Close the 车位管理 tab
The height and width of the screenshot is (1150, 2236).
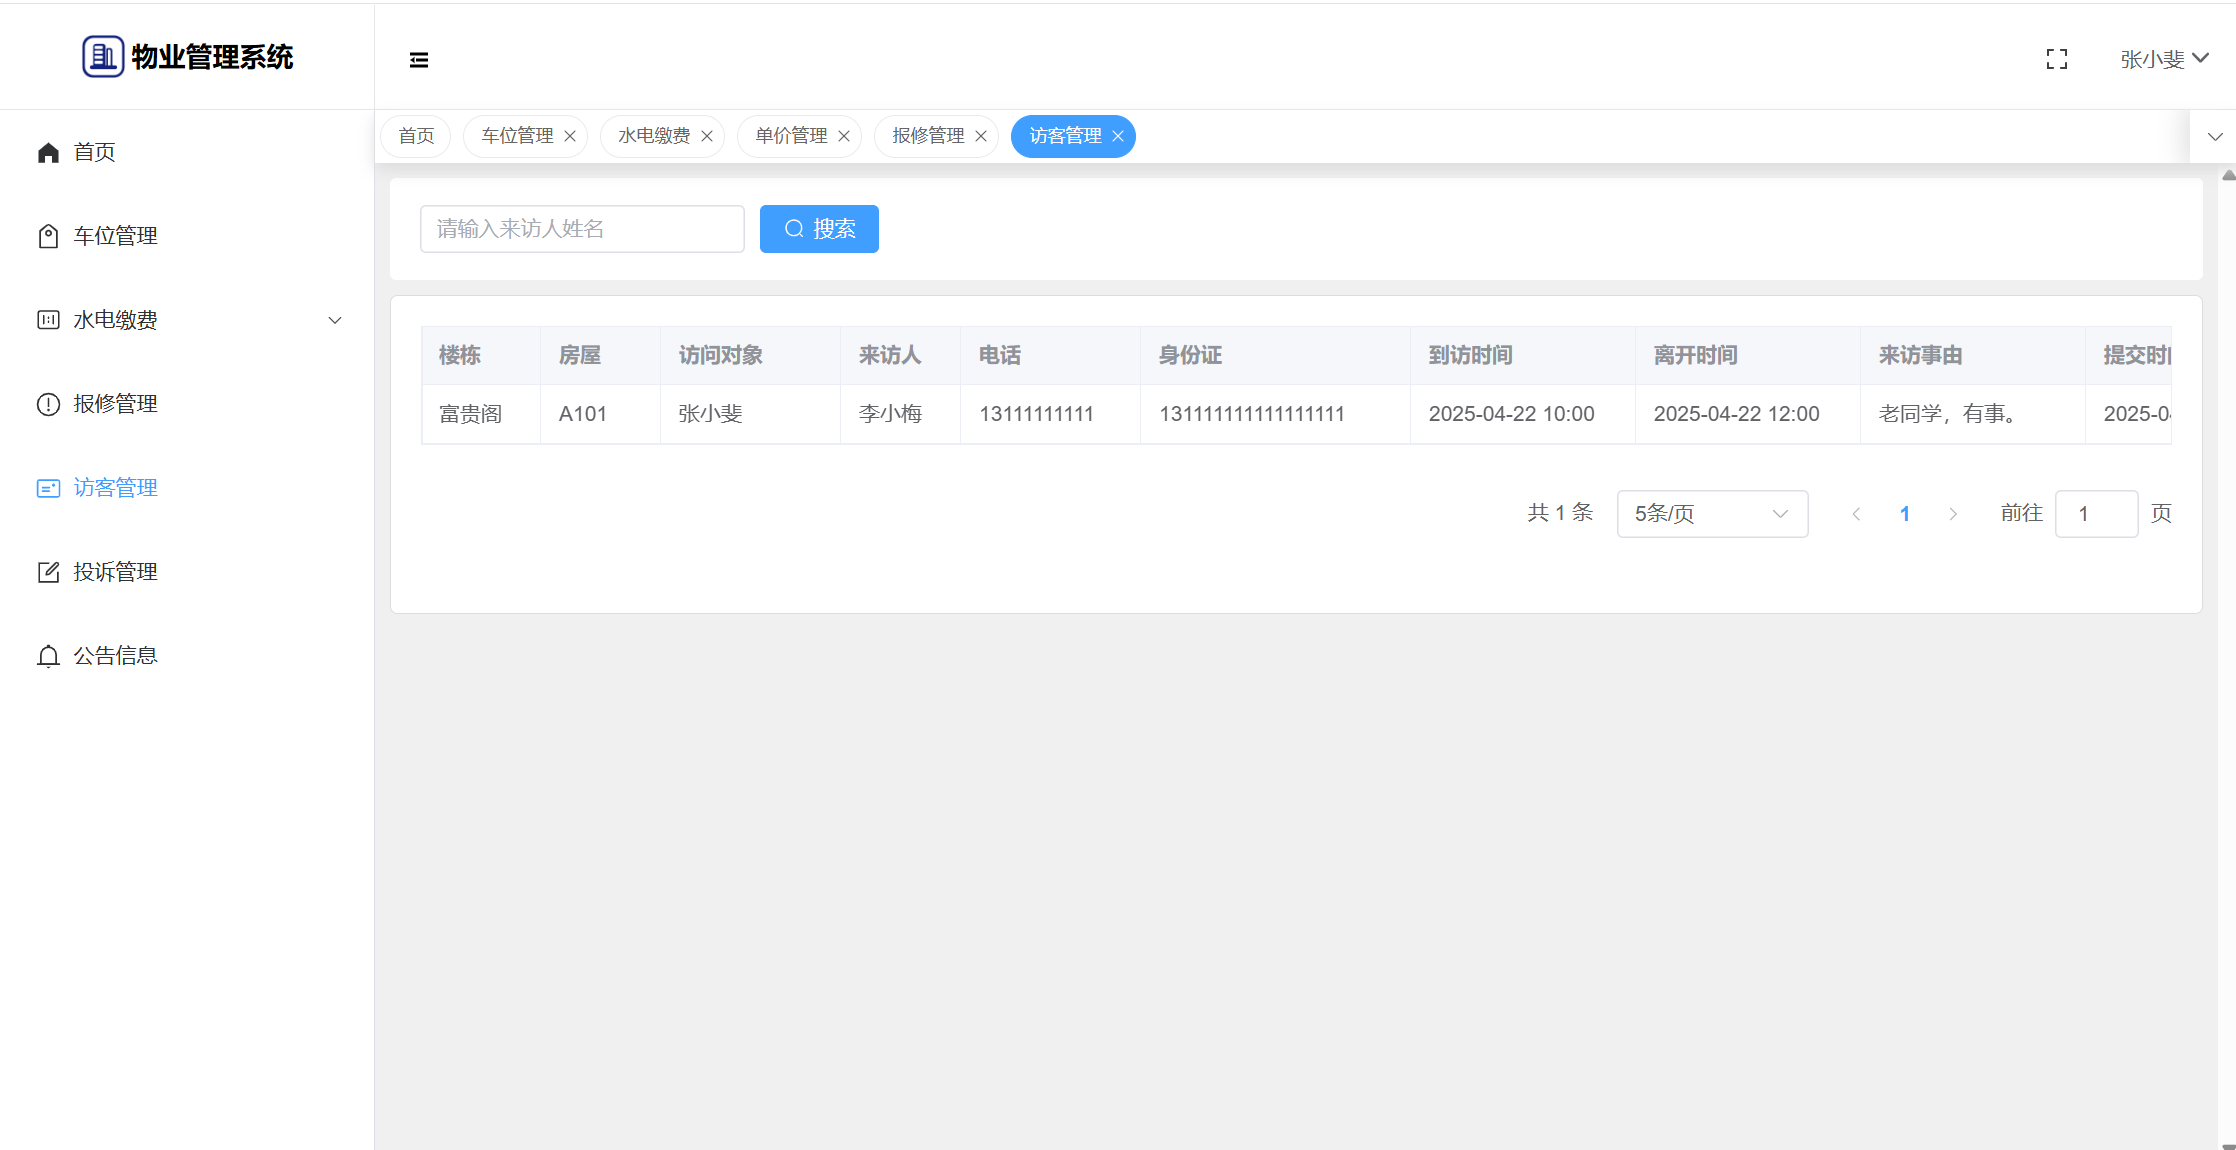pos(570,136)
